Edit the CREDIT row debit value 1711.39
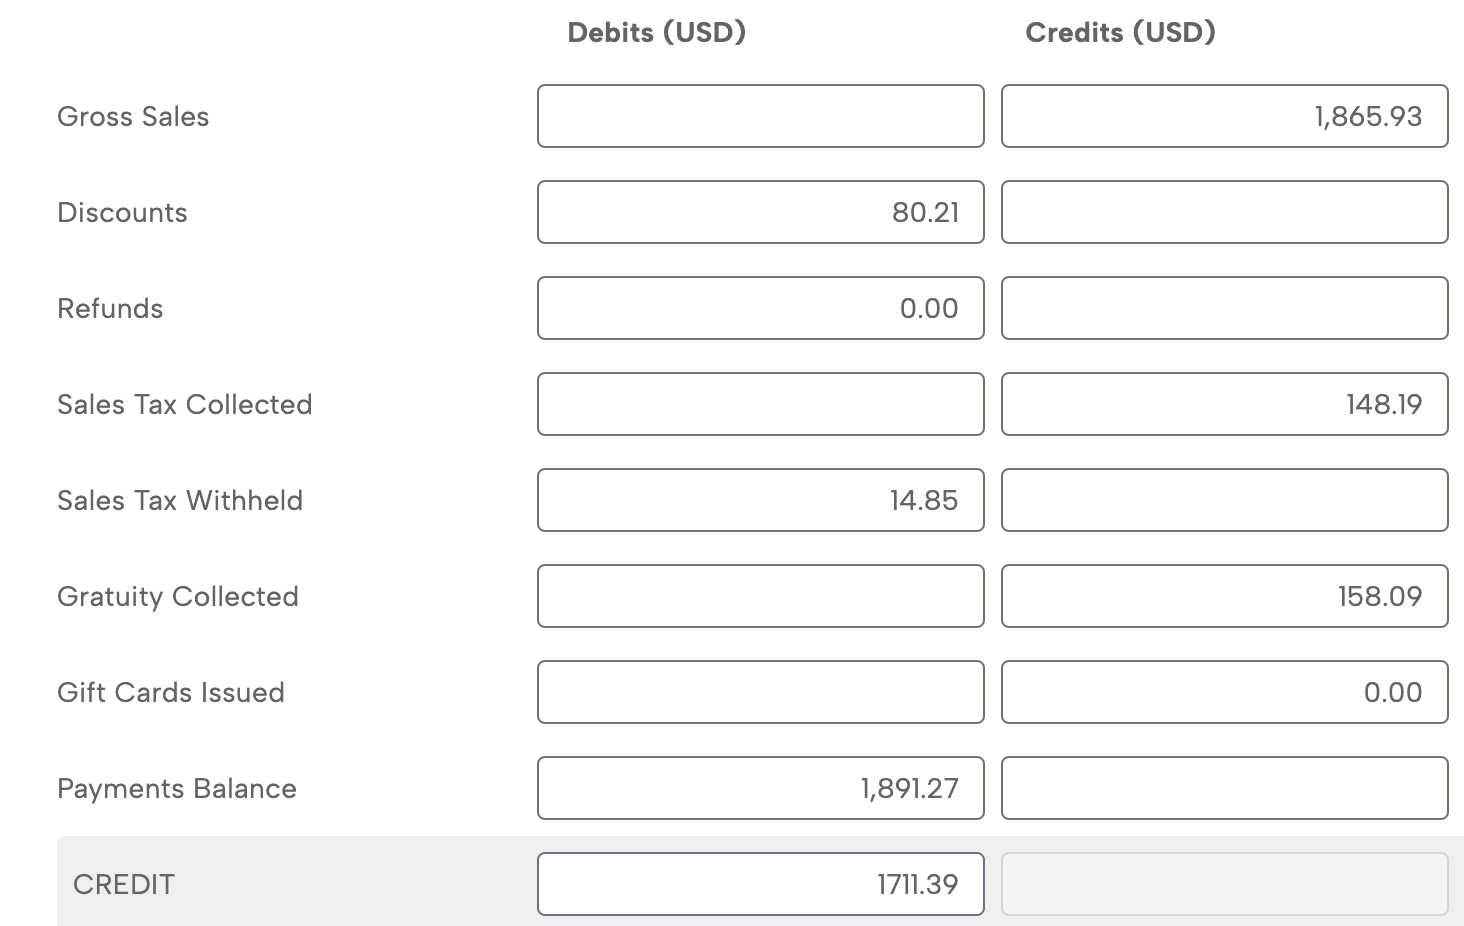Screen dimensions: 1464x926 (x=760, y=884)
